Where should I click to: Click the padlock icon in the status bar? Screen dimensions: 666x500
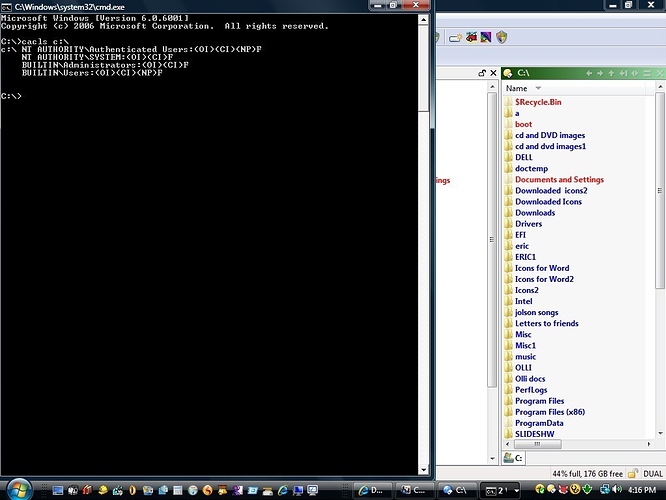(633, 473)
